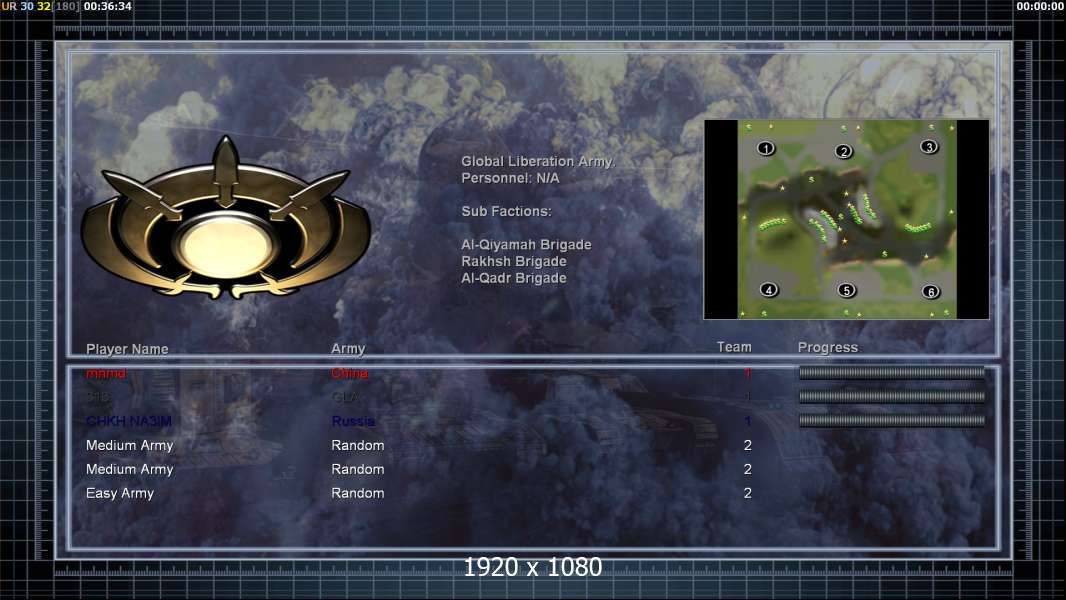Click start position 6 on the minimap
1066x600 pixels.
[x=931, y=292]
